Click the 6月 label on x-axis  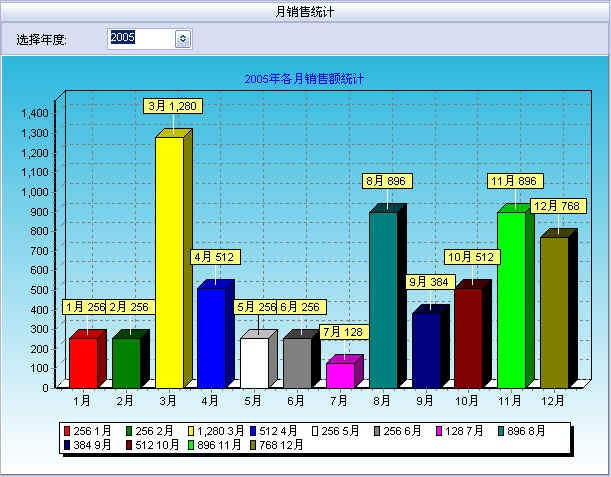(x=296, y=400)
